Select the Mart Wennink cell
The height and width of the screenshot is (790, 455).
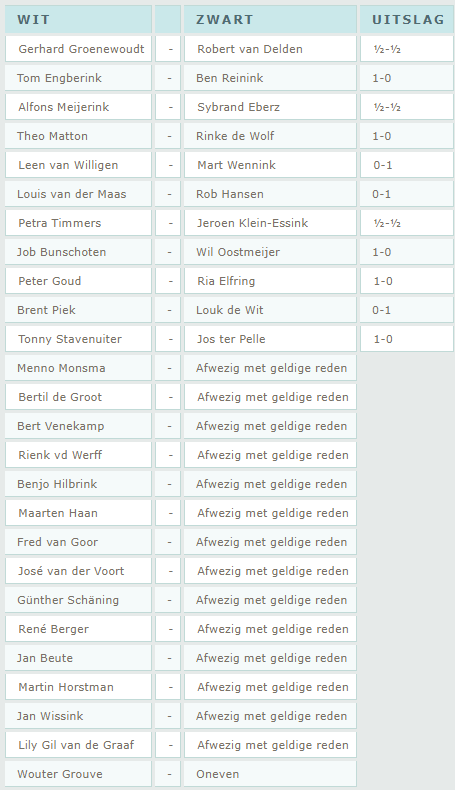[x=270, y=165]
